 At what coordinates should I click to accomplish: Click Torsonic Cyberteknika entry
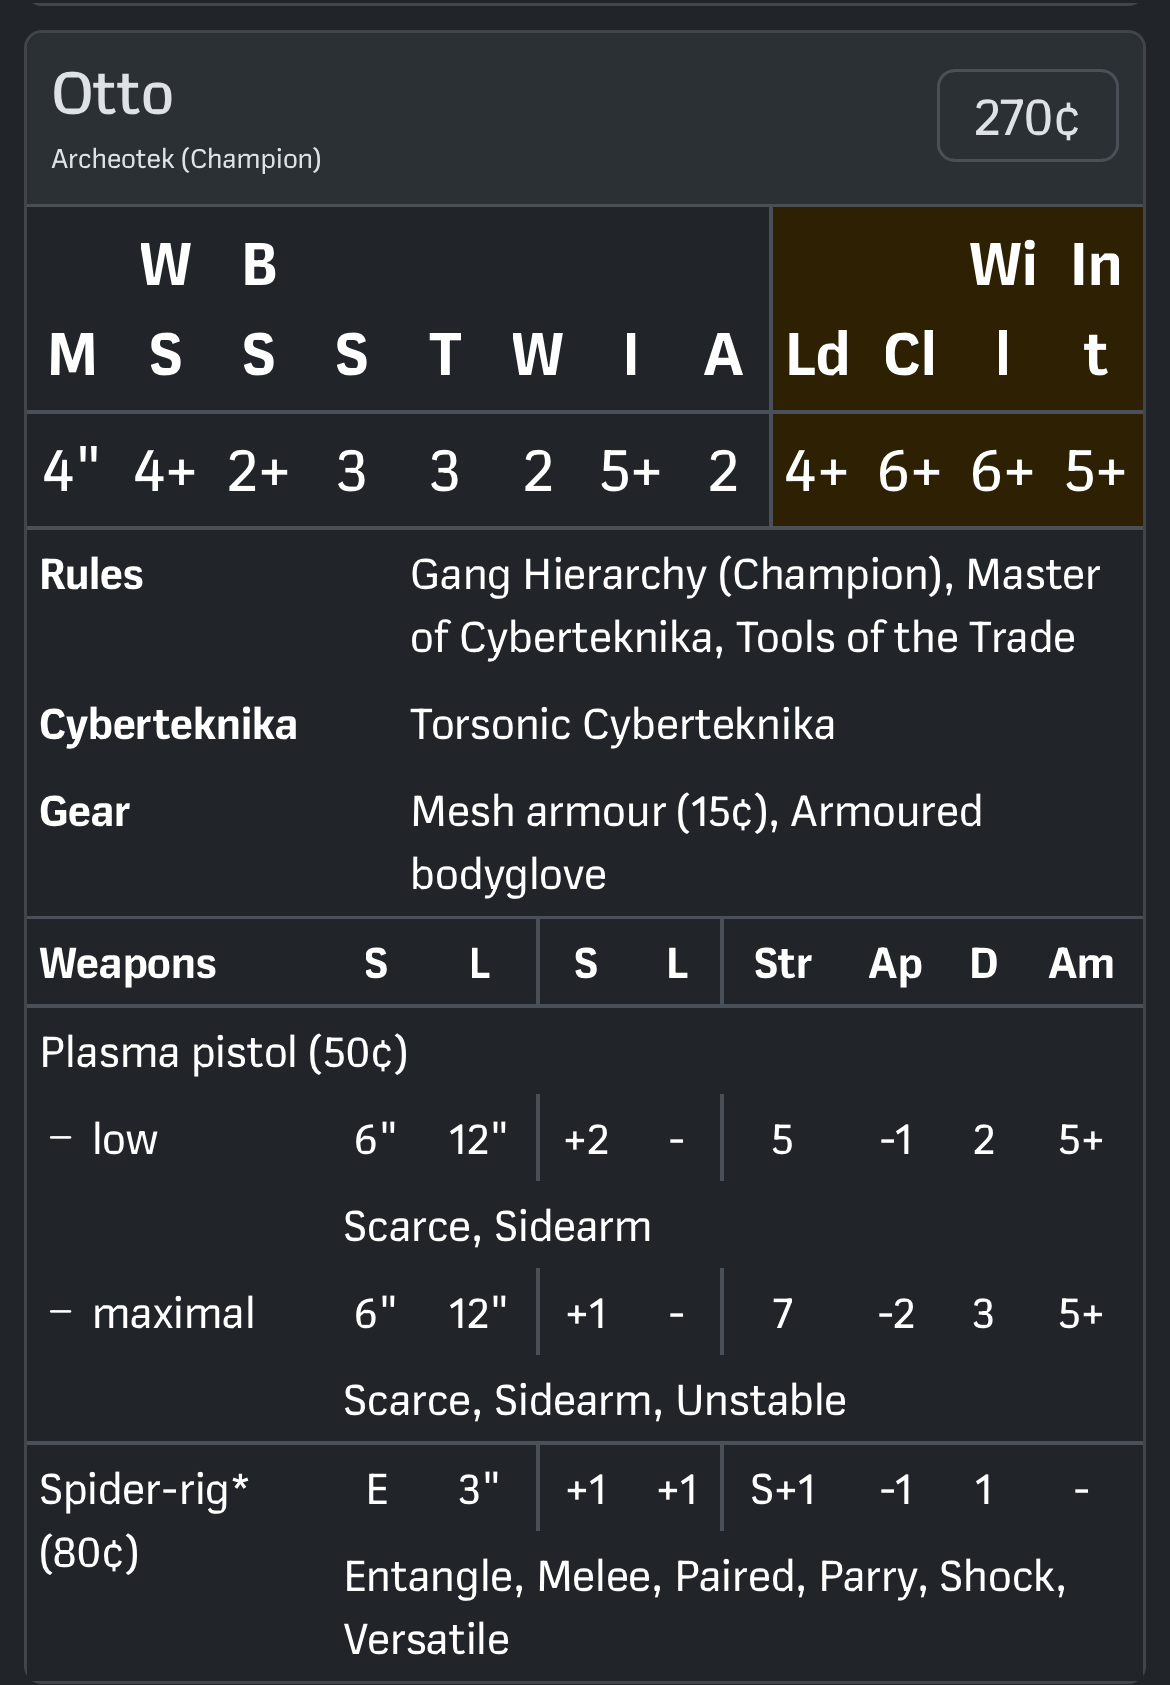click(622, 725)
